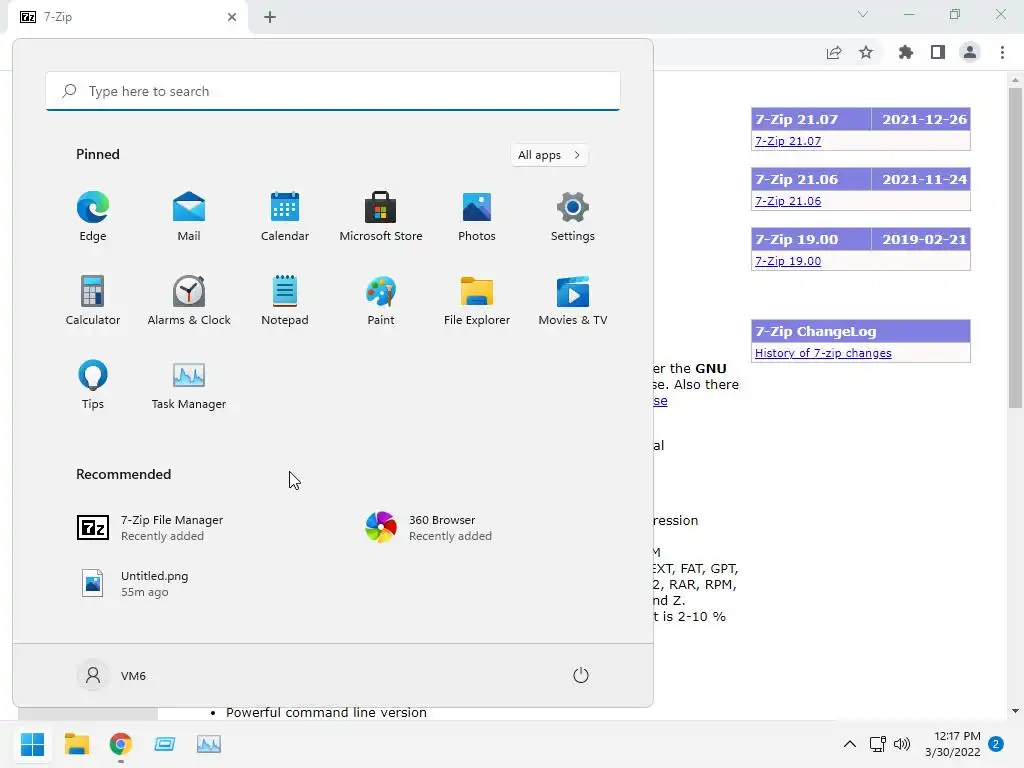Select the 7-Zip browser tab
The width and height of the screenshot is (1024, 768).
coord(127,17)
